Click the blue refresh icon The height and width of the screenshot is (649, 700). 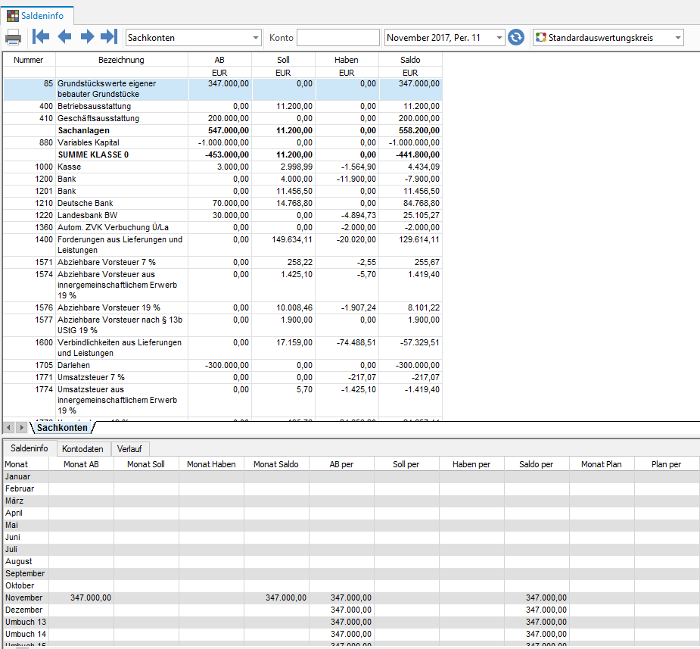(x=516, y=37)
